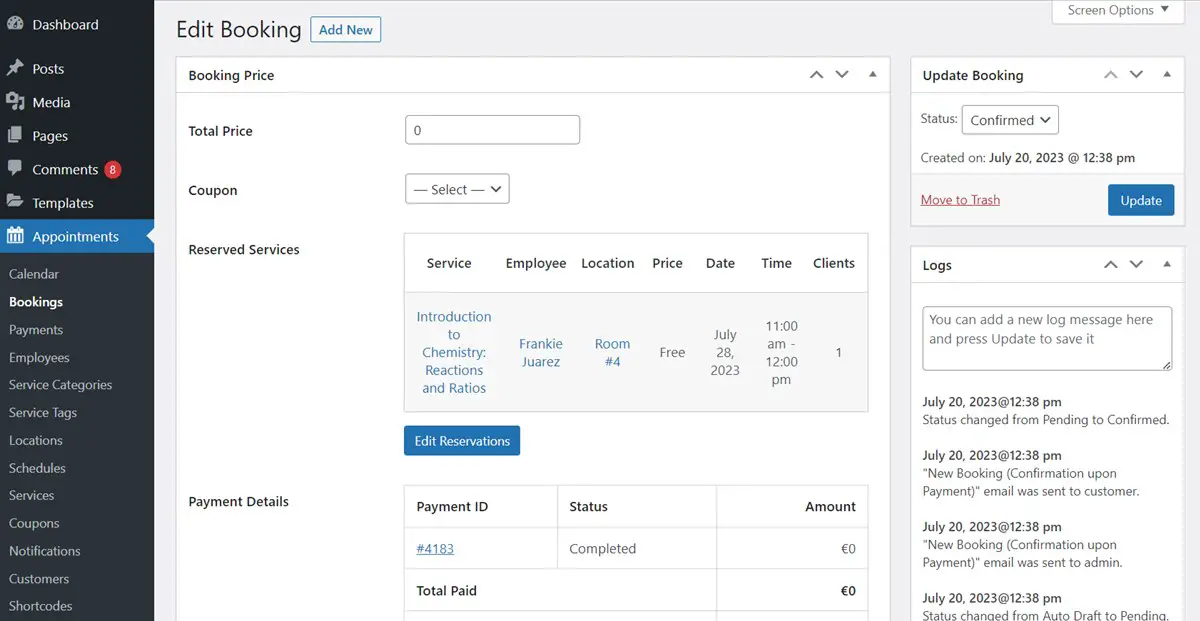Click the Add New button
Image resolution: width=1200 pixels, height=621 pixels.
346,30
